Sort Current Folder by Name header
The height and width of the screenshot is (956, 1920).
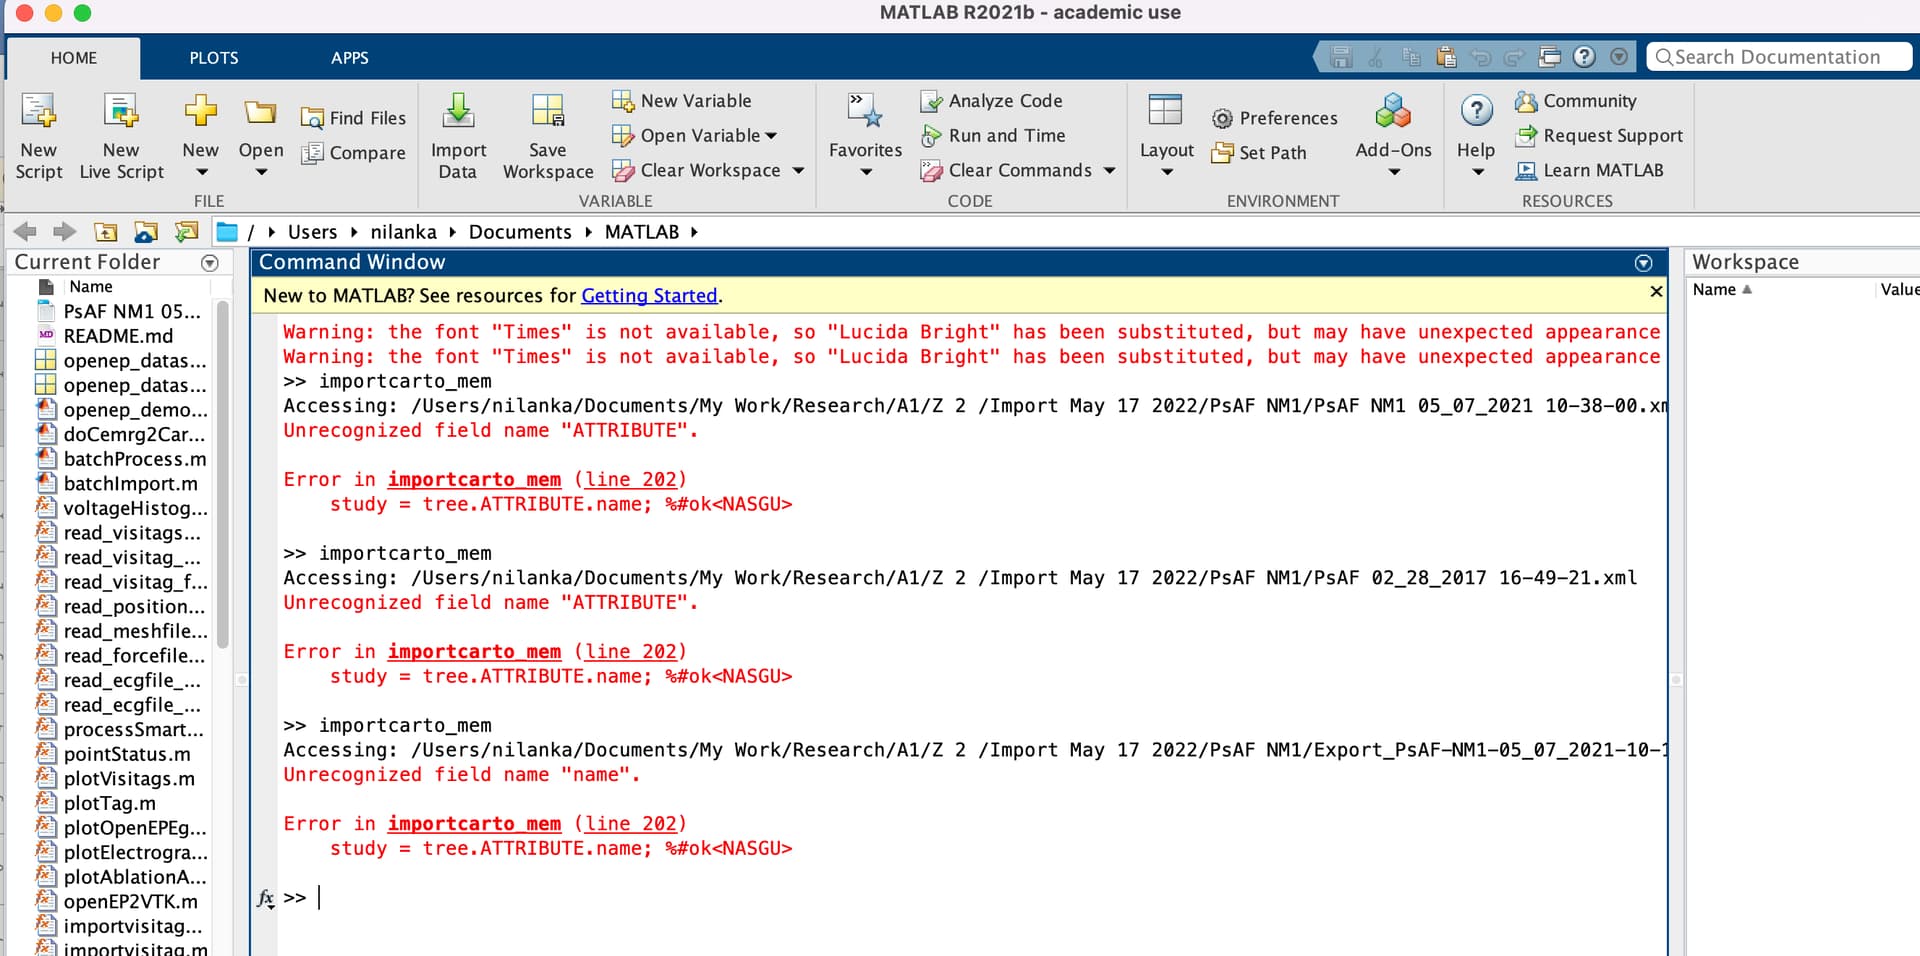click(91, 287)
